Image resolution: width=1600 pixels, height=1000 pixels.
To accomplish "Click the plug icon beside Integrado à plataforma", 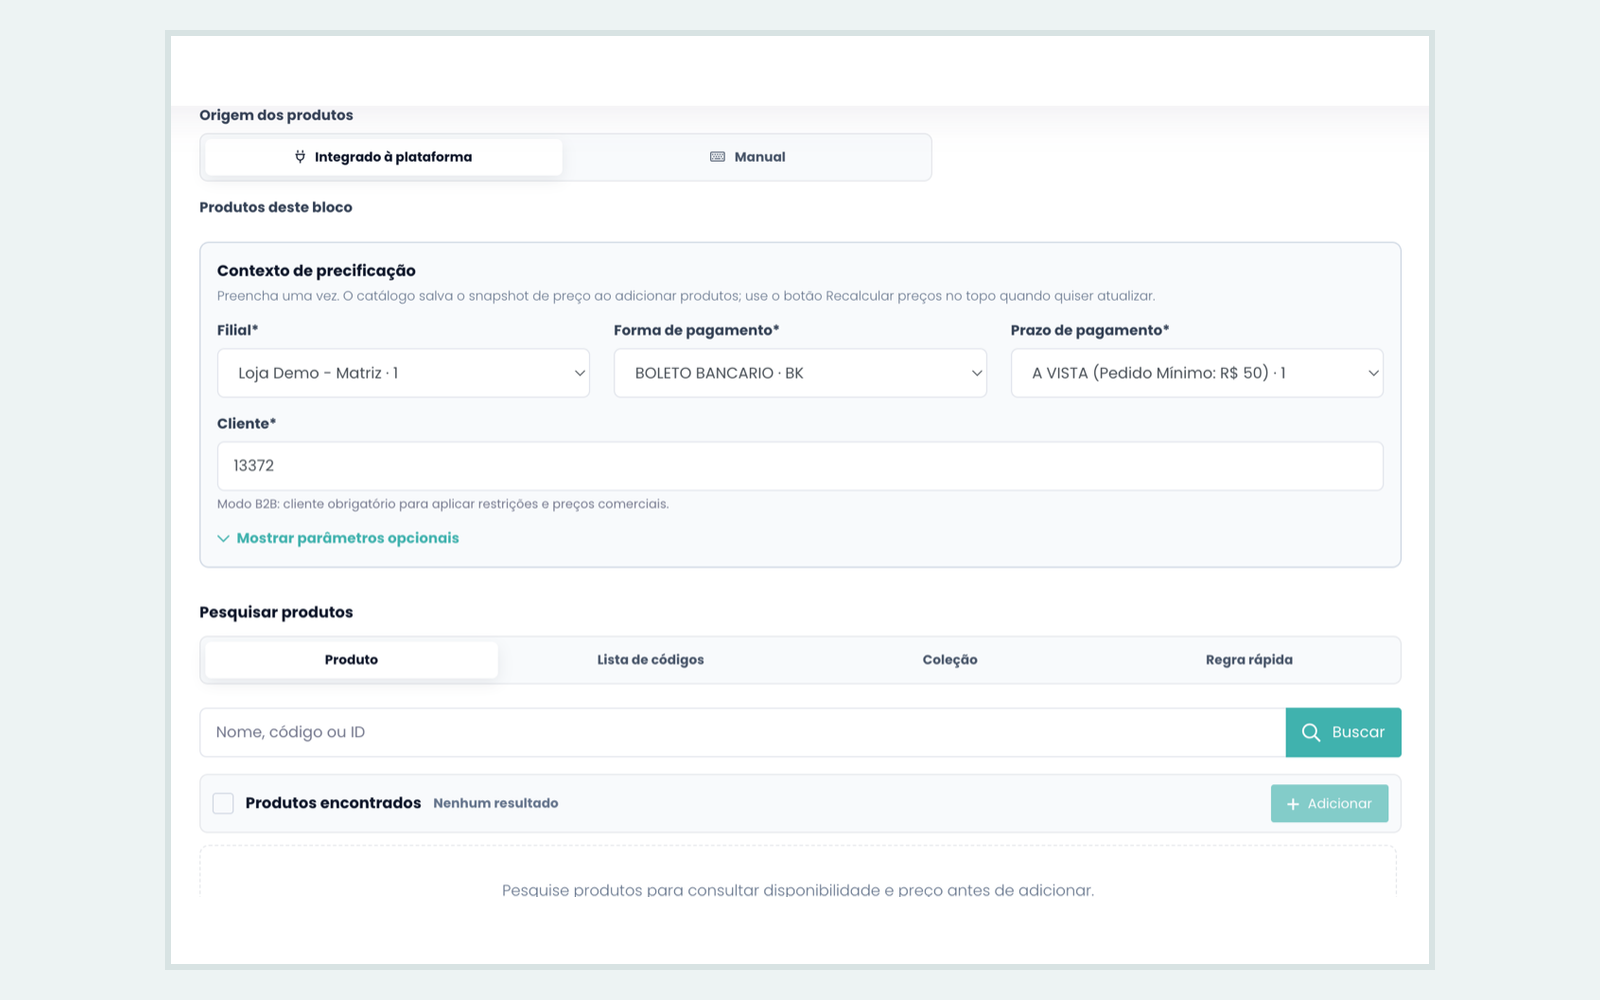I will tap(300, 157).
